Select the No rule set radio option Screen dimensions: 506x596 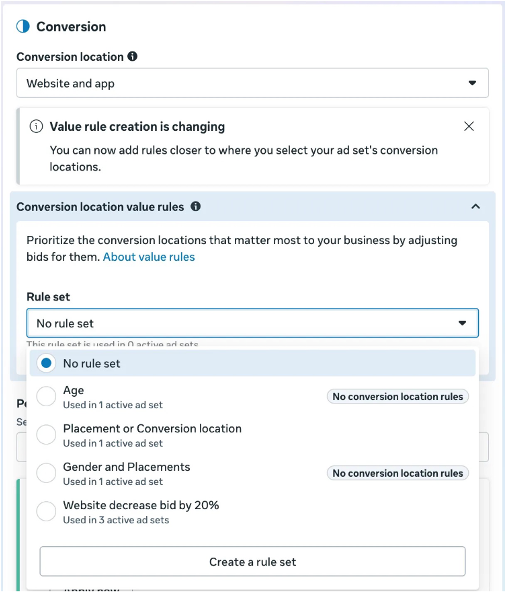46,363
